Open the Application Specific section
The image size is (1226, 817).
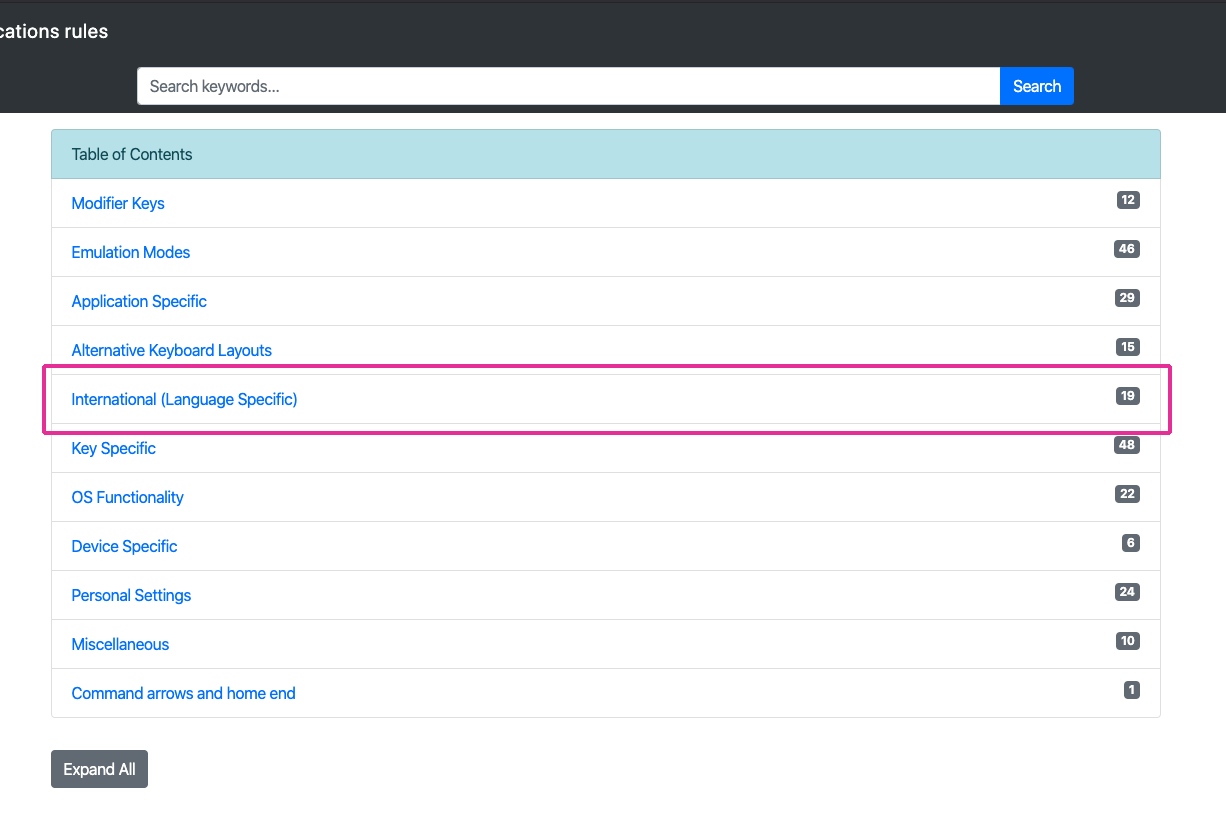click(139, 301)
